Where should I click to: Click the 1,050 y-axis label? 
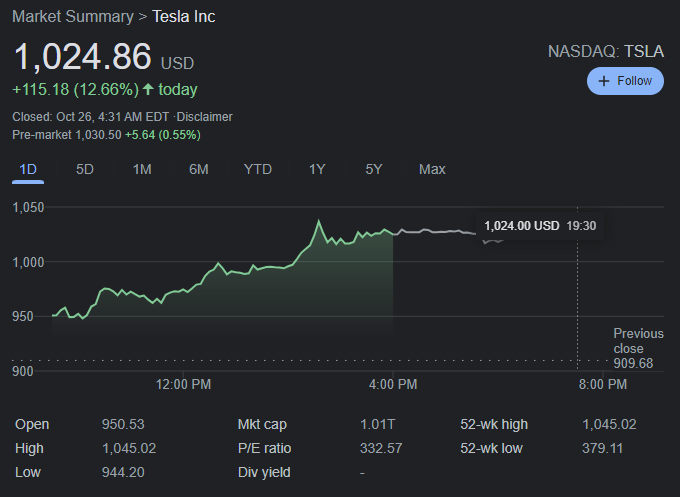point(28,207)
